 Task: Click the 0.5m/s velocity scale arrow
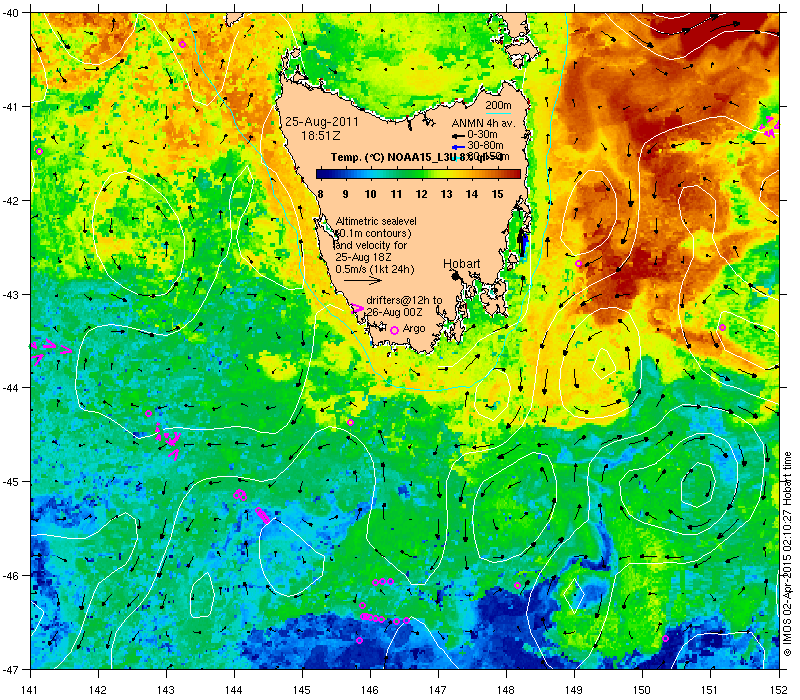tap(363, 280)
